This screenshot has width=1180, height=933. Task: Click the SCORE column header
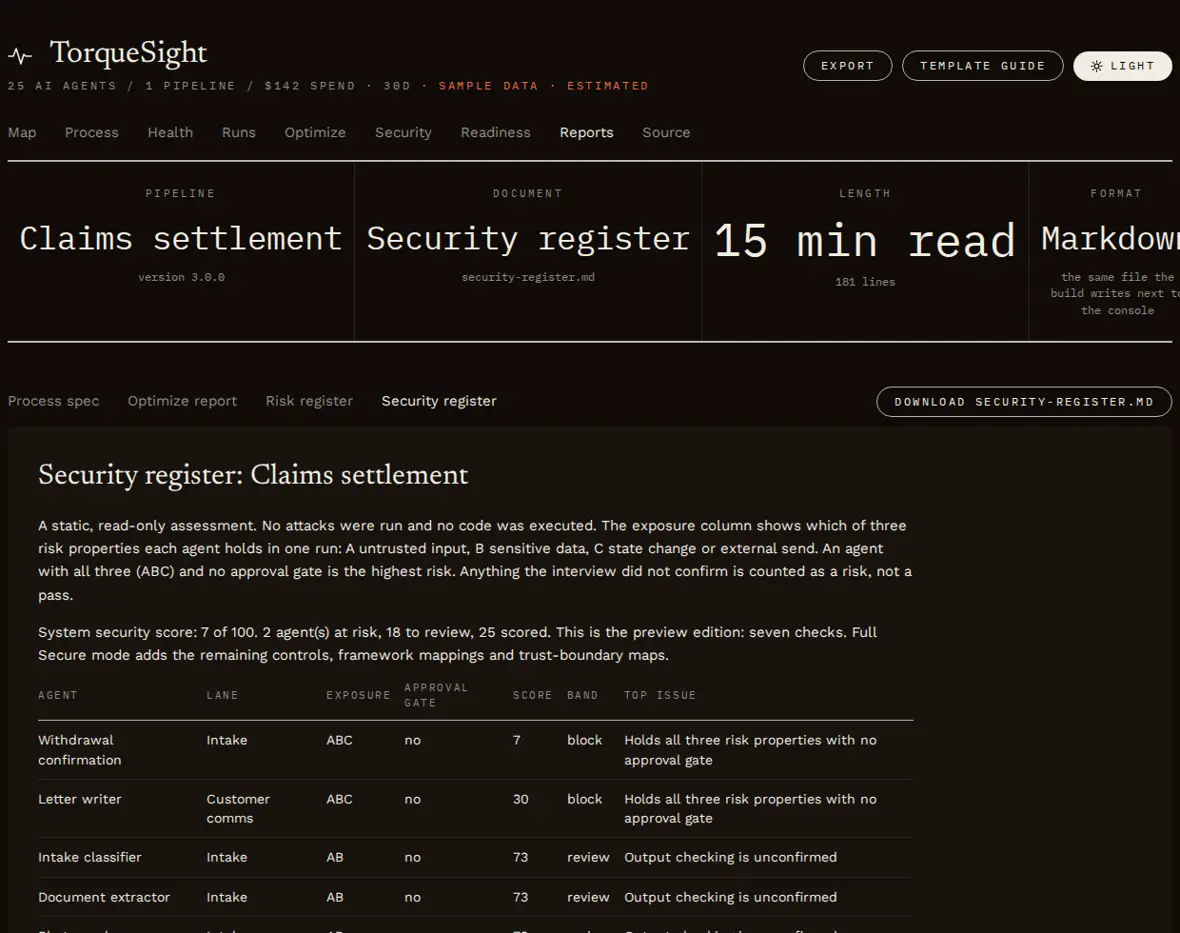532,695
